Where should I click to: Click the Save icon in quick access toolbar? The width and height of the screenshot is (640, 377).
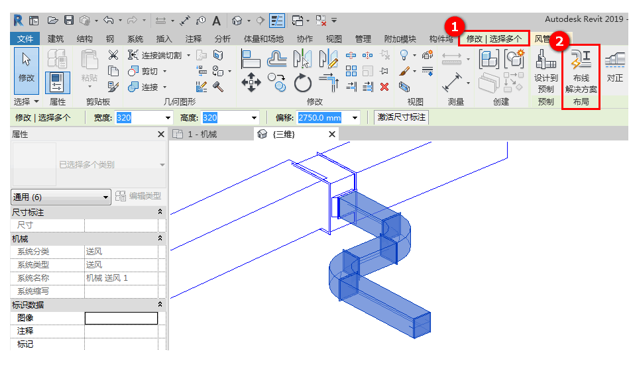coord(69,20)
